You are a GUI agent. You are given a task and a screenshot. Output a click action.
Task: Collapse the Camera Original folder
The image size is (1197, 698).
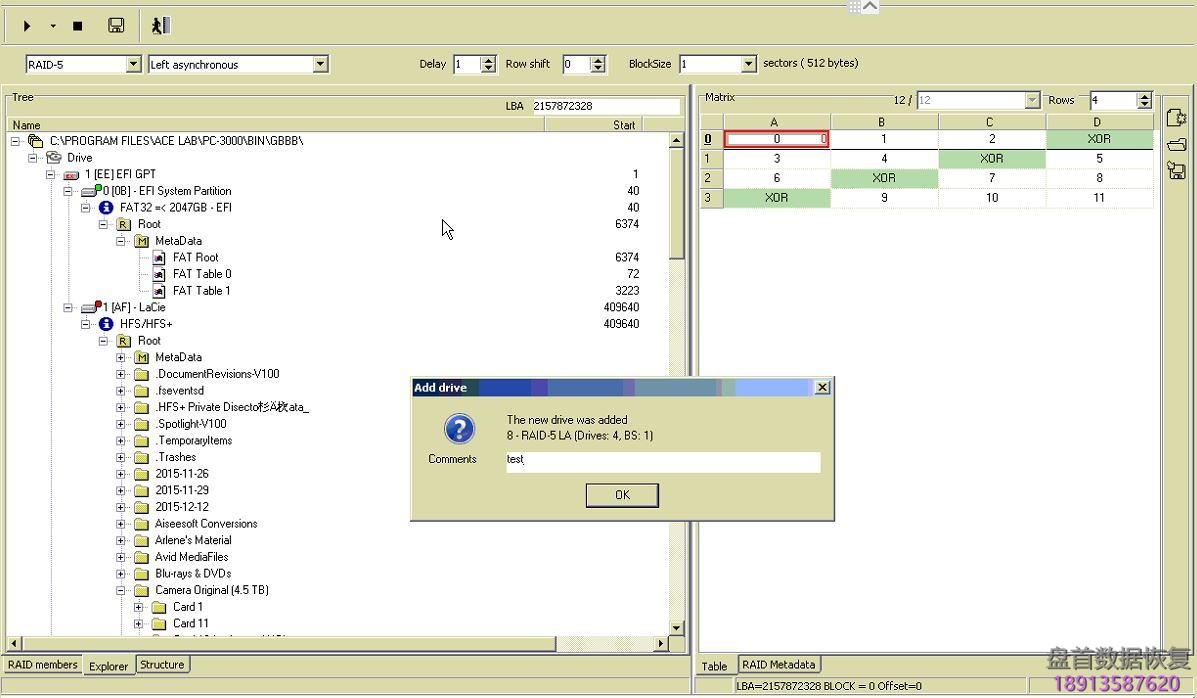121,591
